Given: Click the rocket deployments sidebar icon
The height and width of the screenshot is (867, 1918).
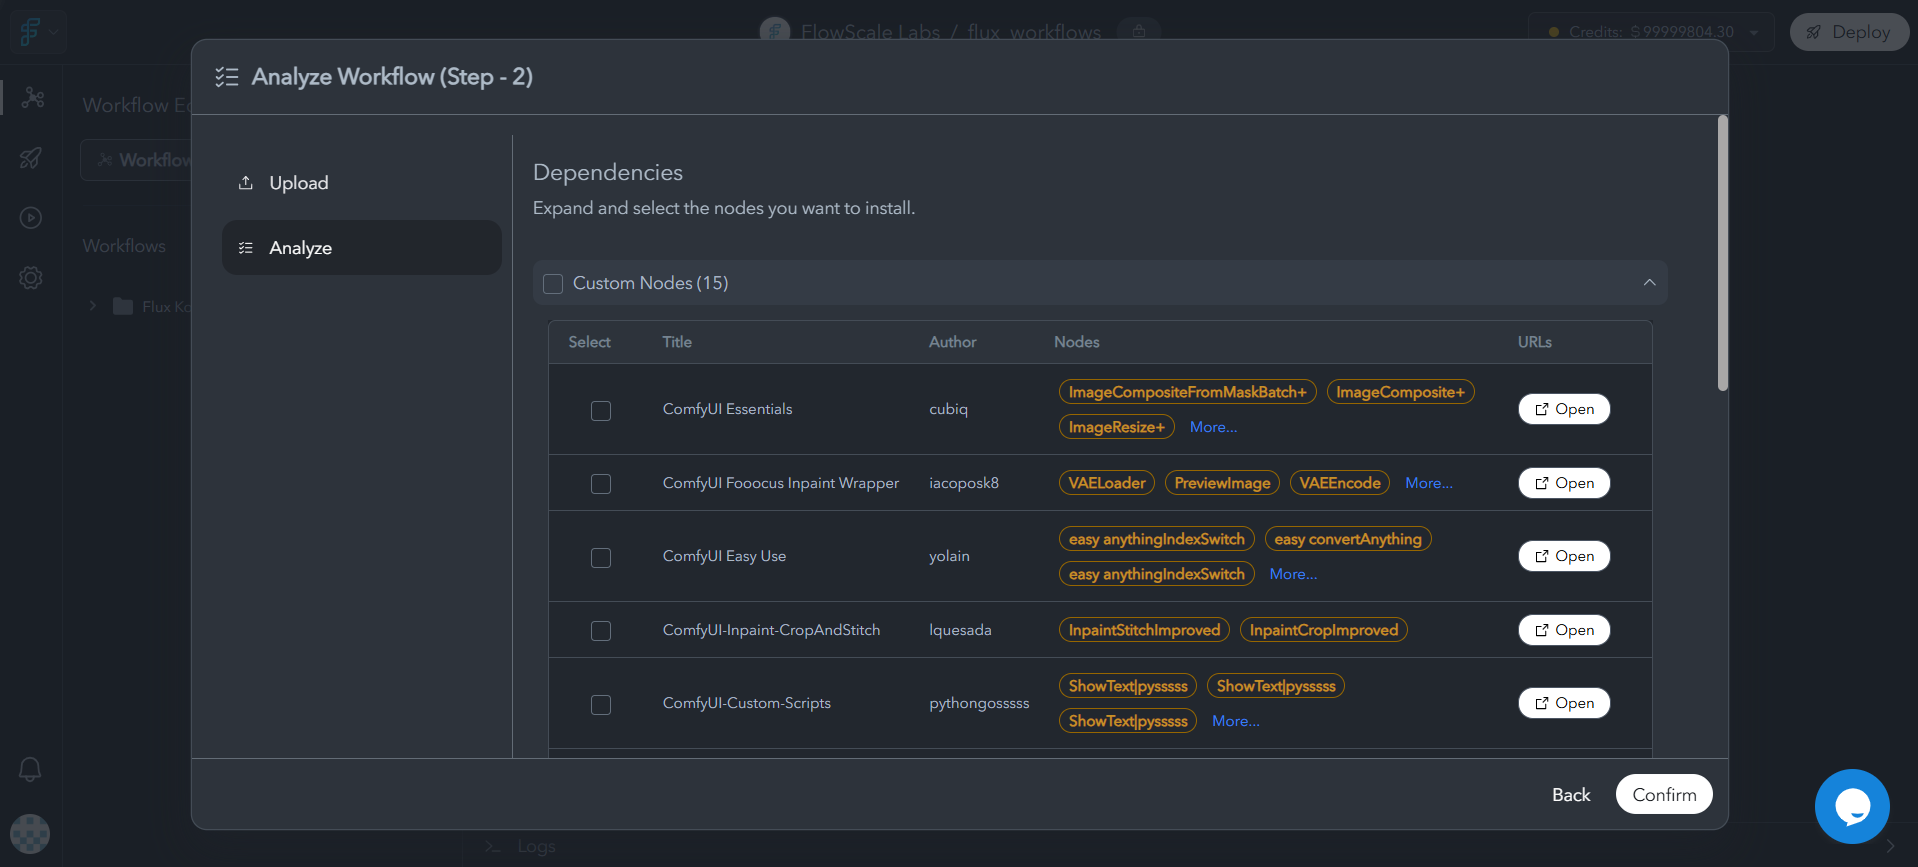Looking at the screenshot, I should coord(31,158).
